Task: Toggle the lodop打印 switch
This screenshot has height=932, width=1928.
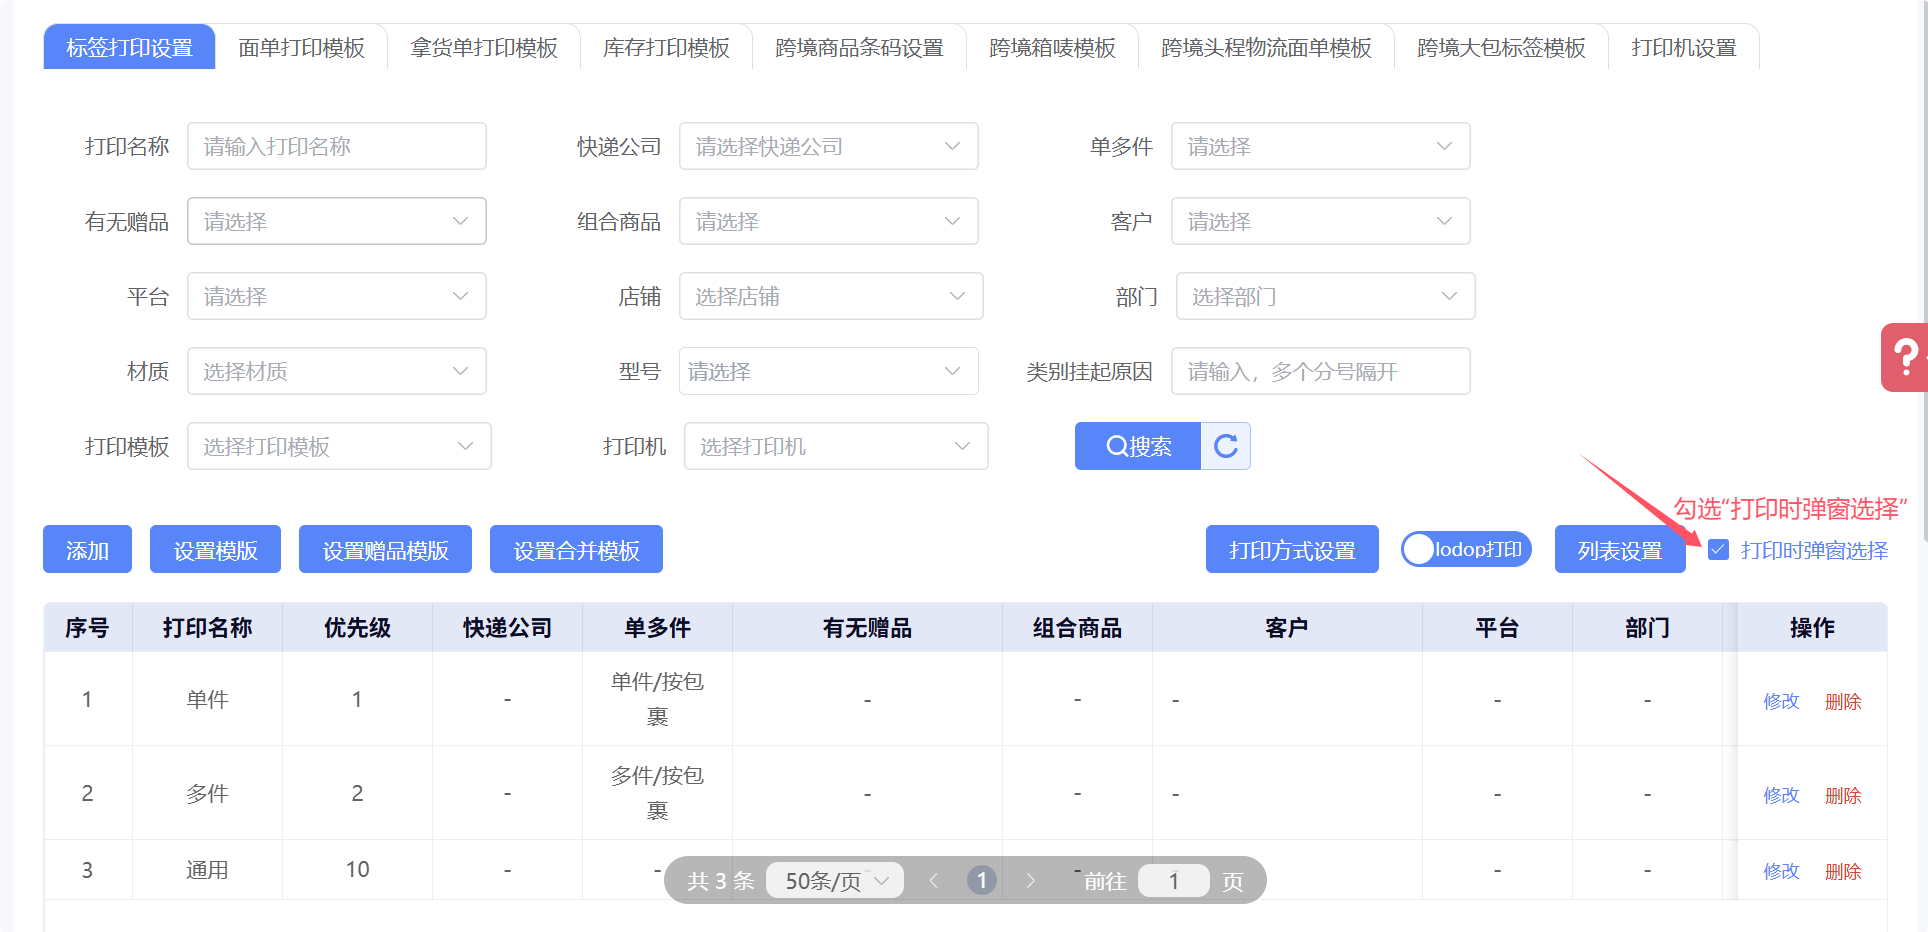Action: 1466,549
